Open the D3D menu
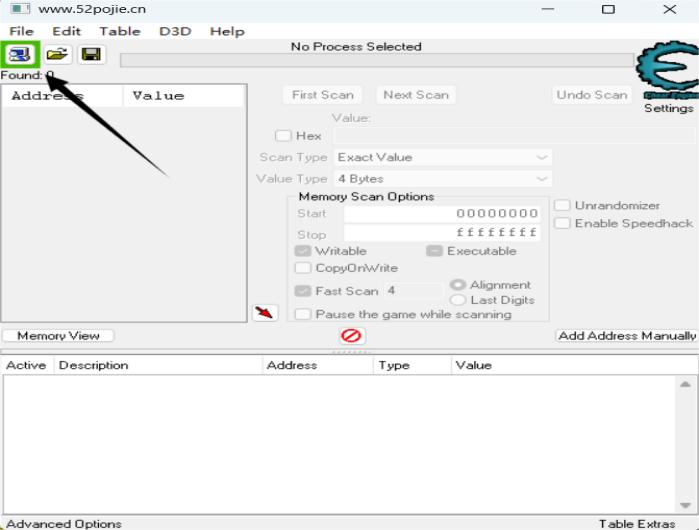699x530 pixels. pos(175,31)
